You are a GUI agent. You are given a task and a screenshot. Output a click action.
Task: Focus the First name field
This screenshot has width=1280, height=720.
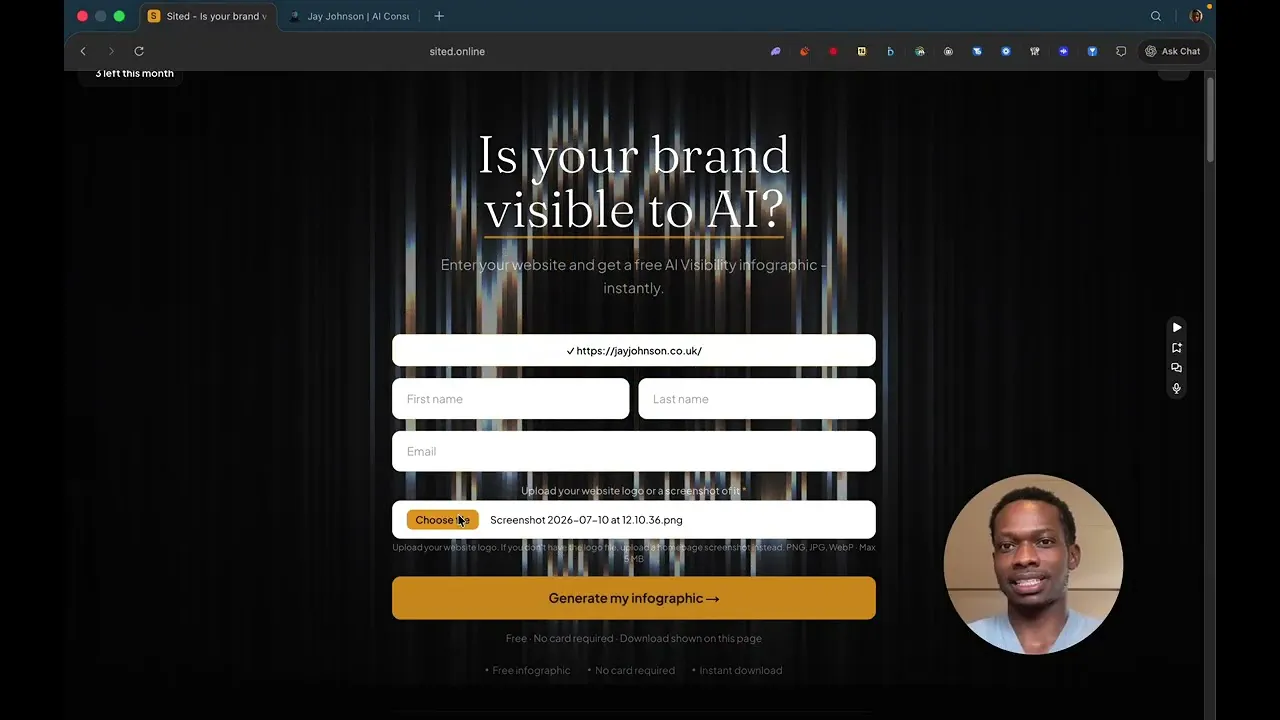pos(511,399)
